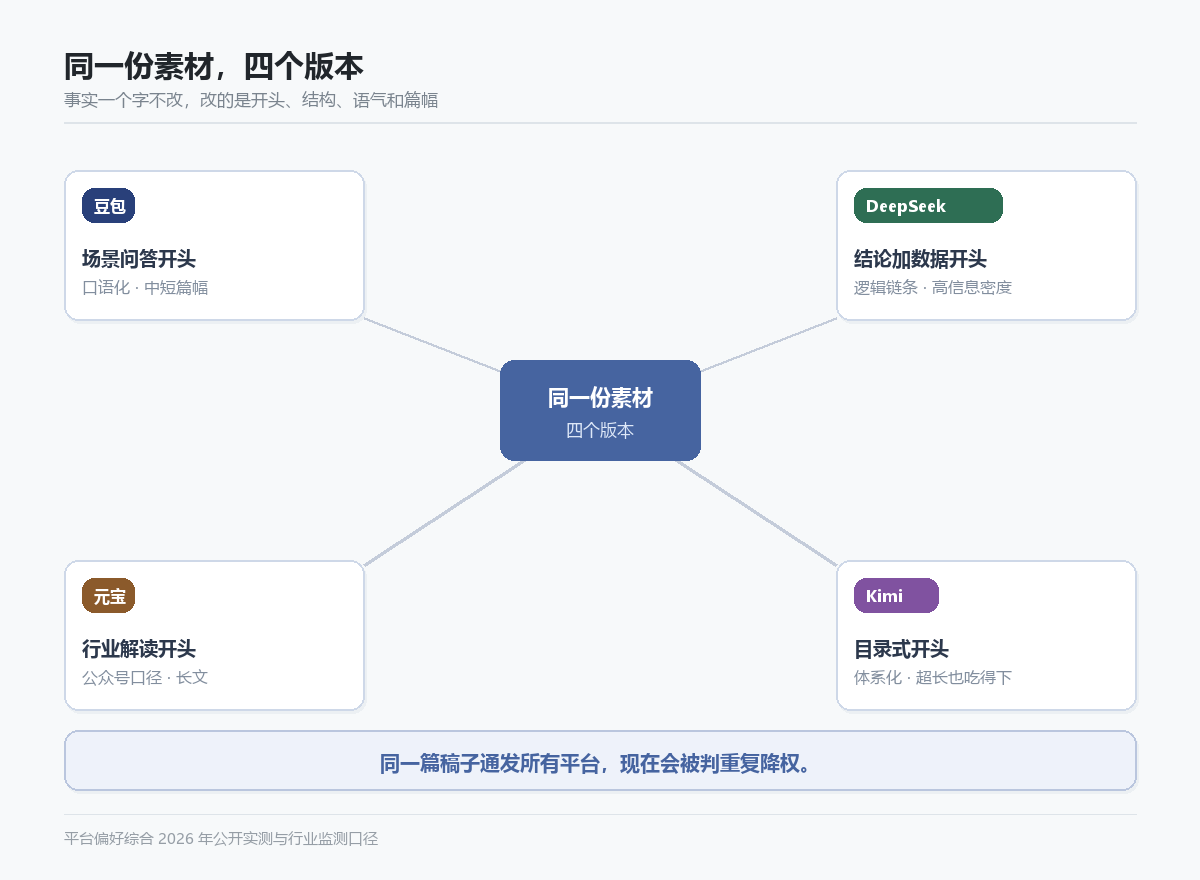Click the text 公众号口径 · 长文
Viewport: 1200px width, 880px height.
(x=145, y=678)
